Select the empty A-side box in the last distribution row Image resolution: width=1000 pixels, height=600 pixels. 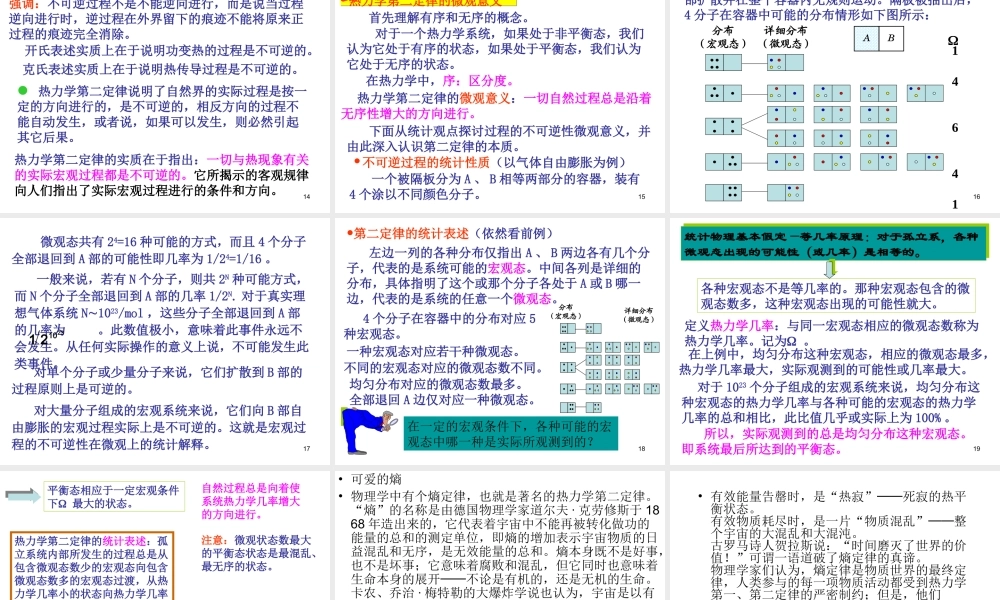coord(712,192)
